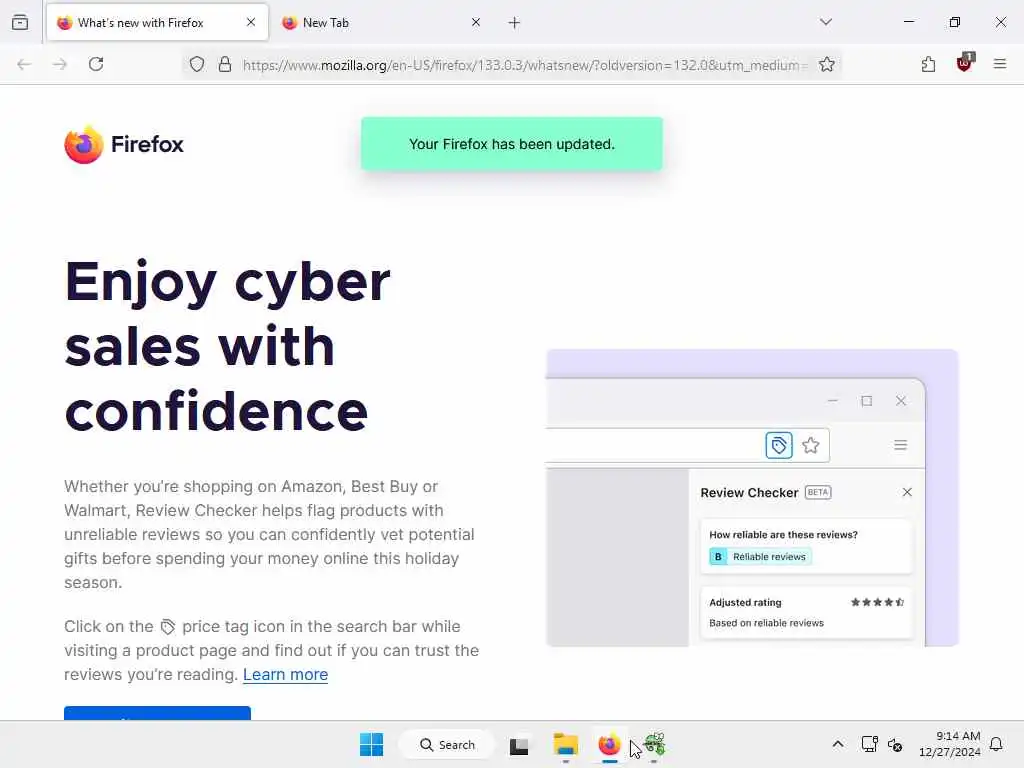Image resolution: width=1024 pixels, height=768 pixels.
Task: Close the What's new with Firefox tab
Action: (x=251, y=22)
